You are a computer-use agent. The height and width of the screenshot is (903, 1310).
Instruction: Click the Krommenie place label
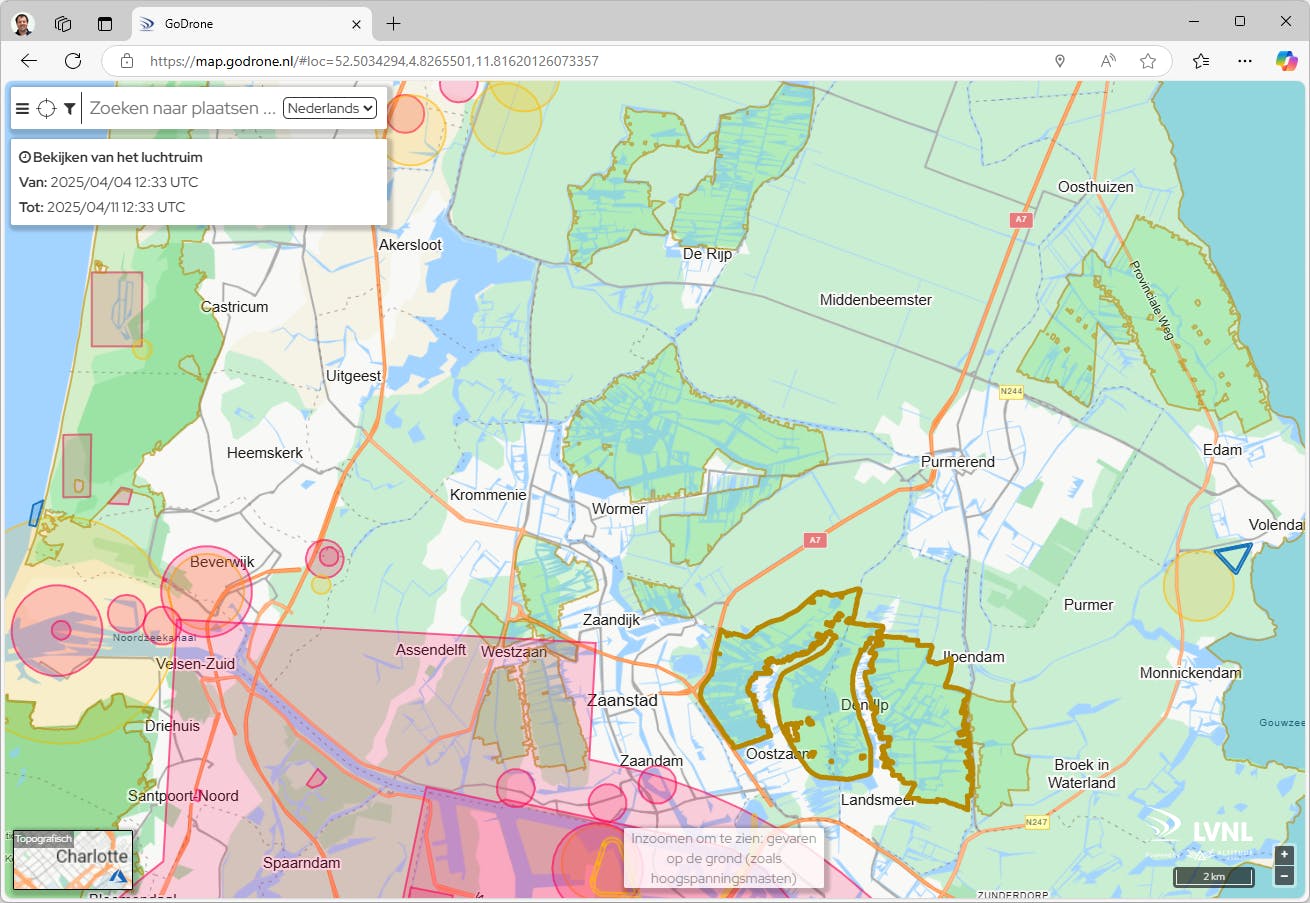[x=488, y=495]
